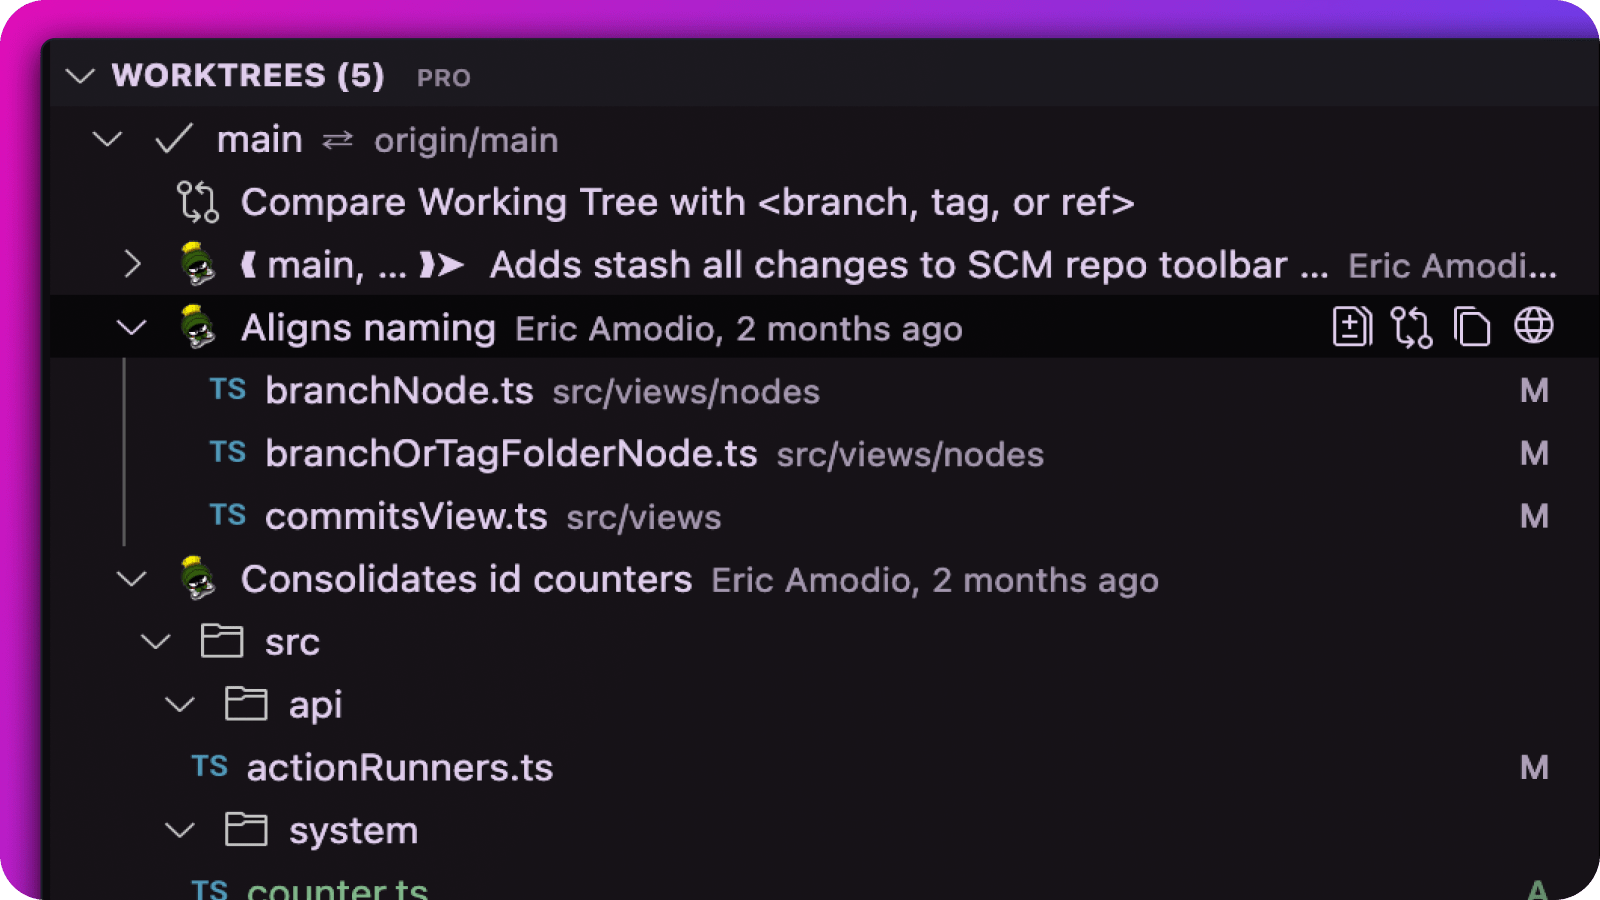Click the compare branches icon before Compare Working Tree

(196, 201)
